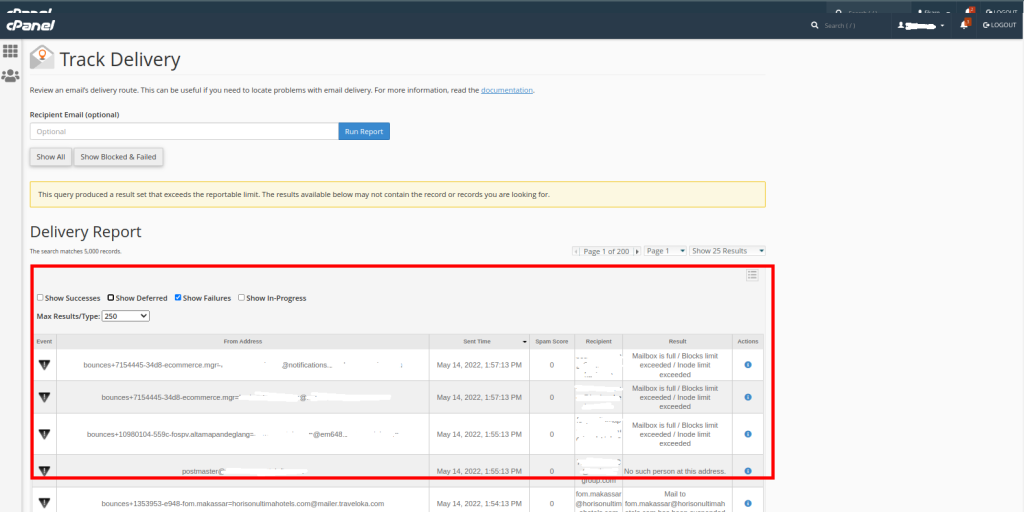Viewport: 1024px width, 512px height.
Task: Sort by the Sent Time column header
Action: click(x=479, y=342)
